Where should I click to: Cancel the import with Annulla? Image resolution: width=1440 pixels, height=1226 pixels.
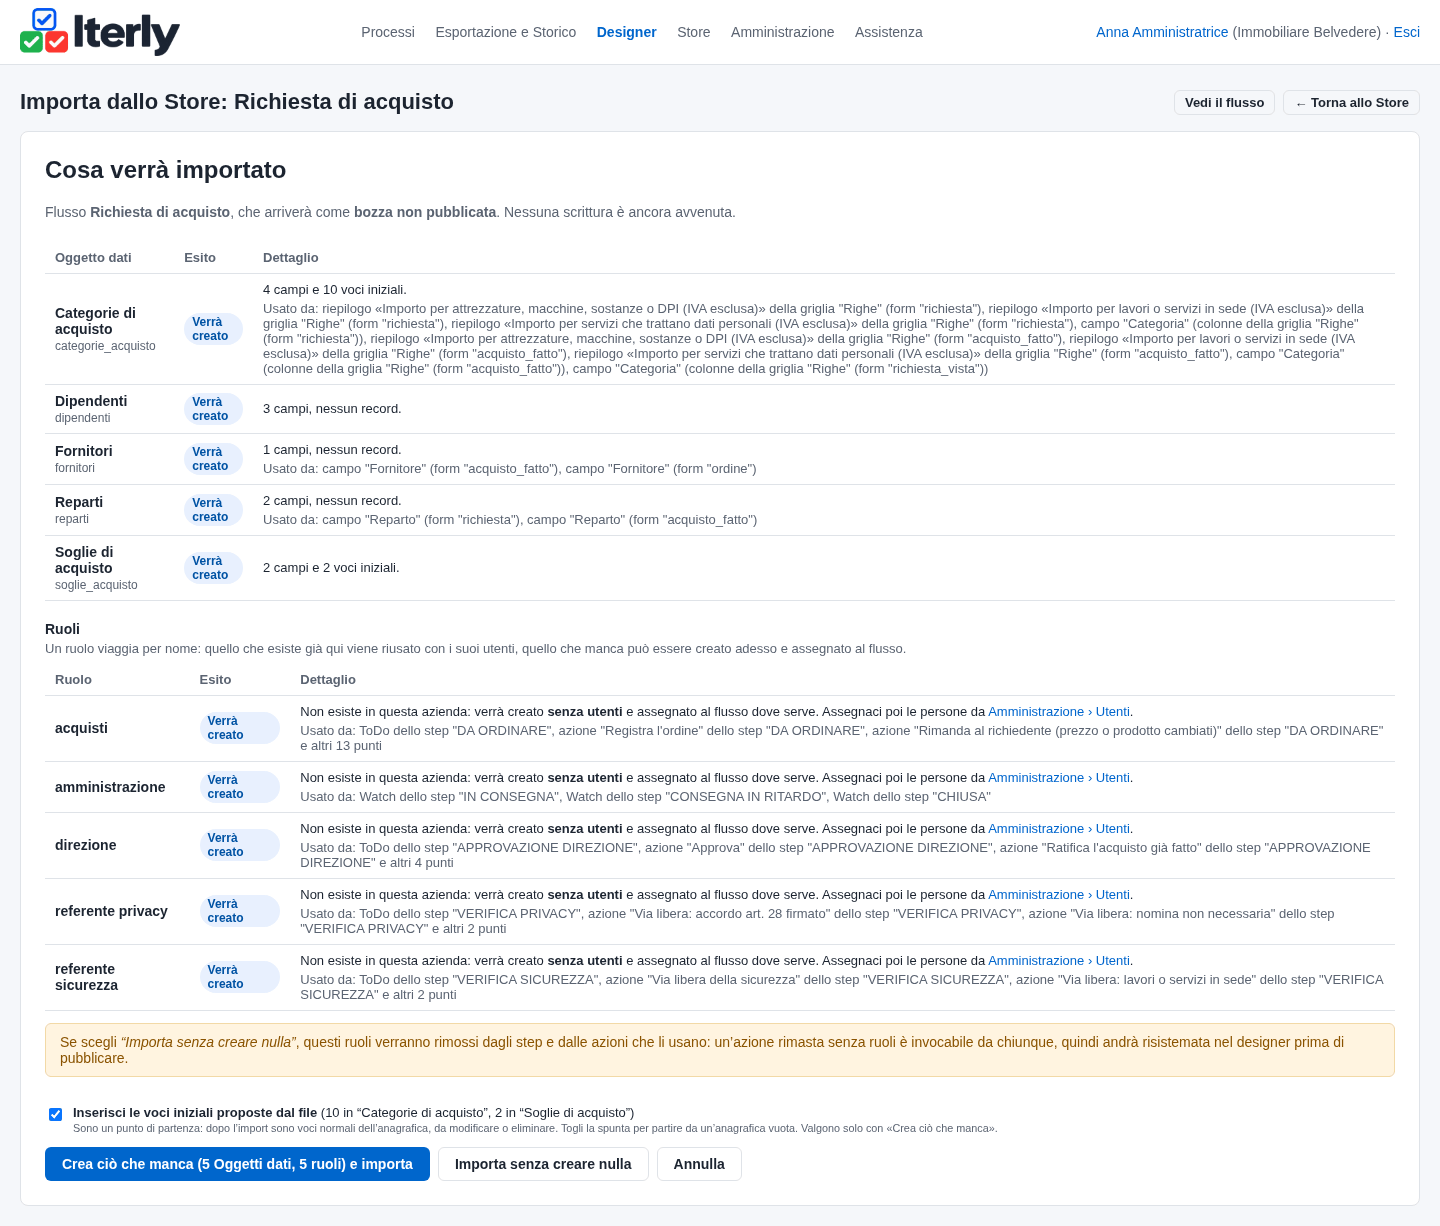[699, 1164]
